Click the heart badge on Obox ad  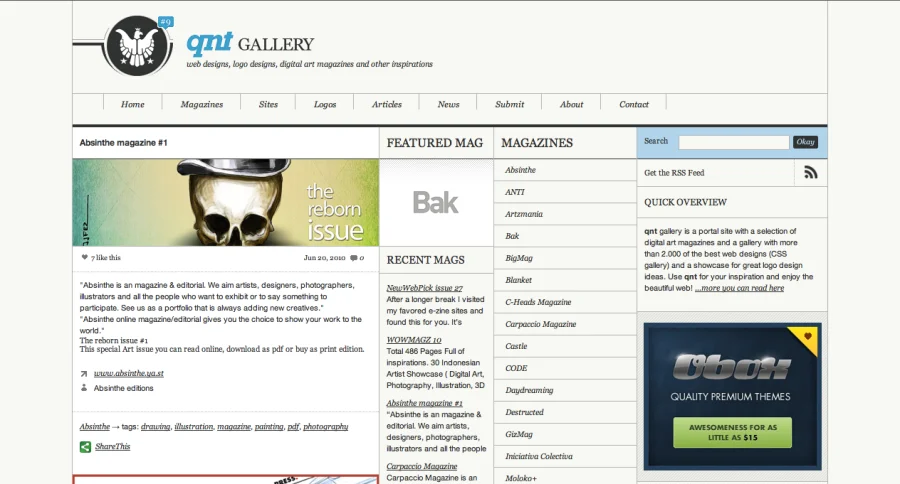coord(807,336)
